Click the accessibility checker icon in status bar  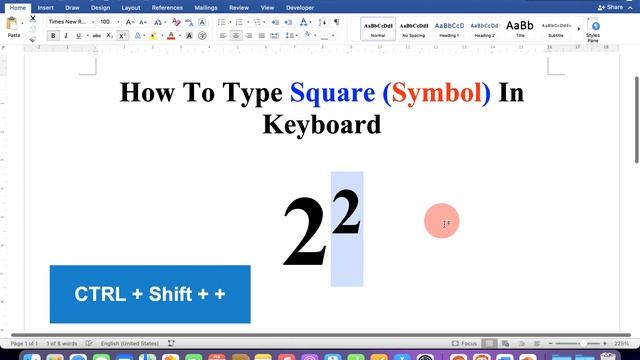[x=171, y=344]
